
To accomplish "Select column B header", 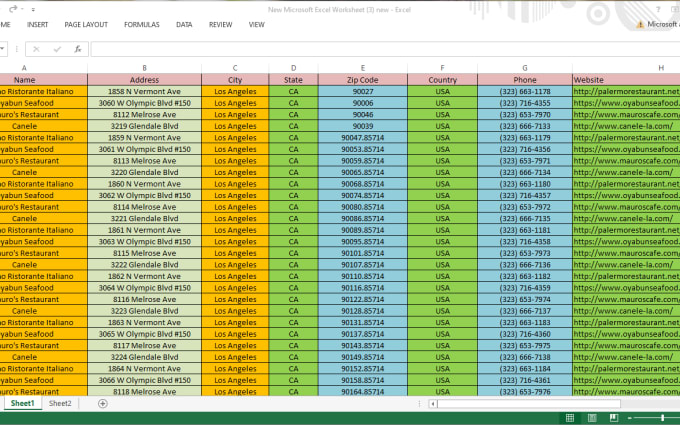I will 144,68.
